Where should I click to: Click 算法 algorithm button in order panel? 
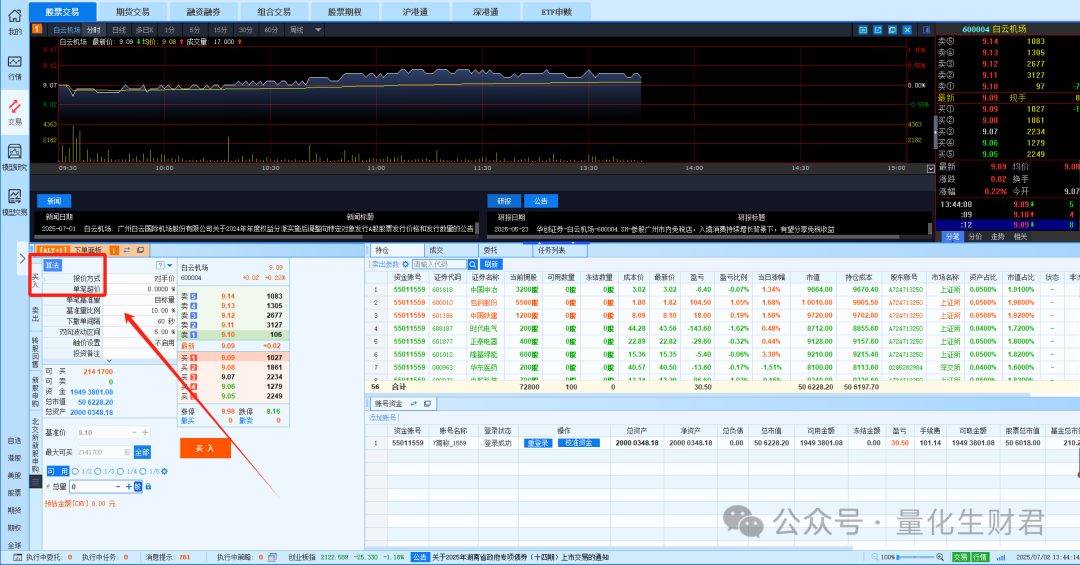[x=53, y=265]
